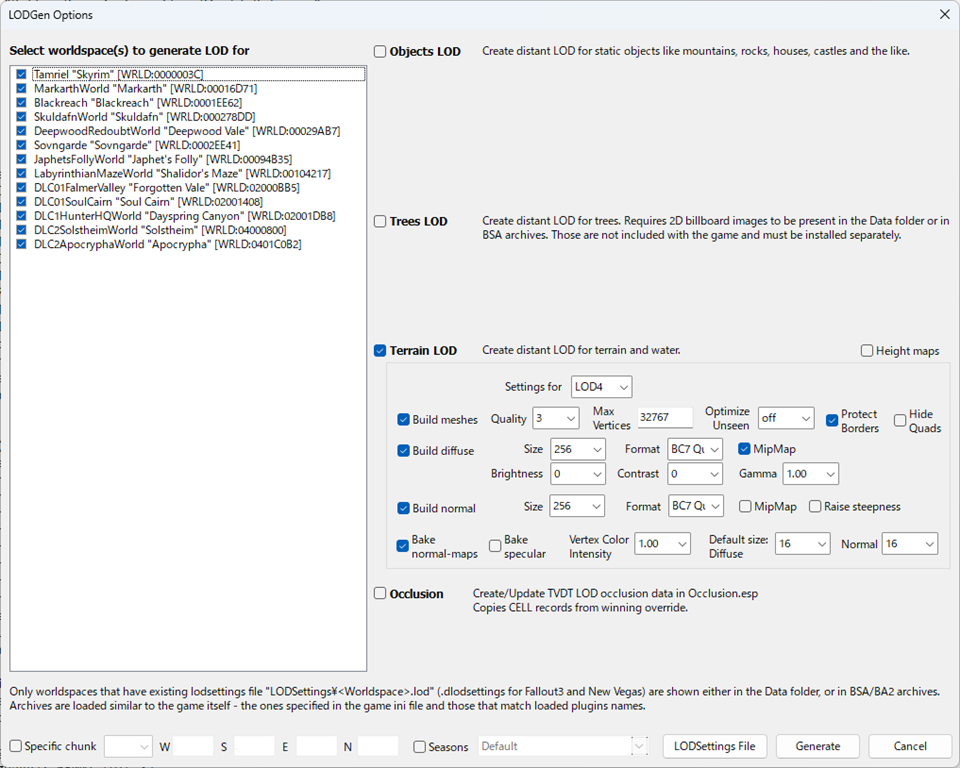960x768 pixels.
Task: Open Vertex Color Intensity dropdown
Action: (663, 544)
